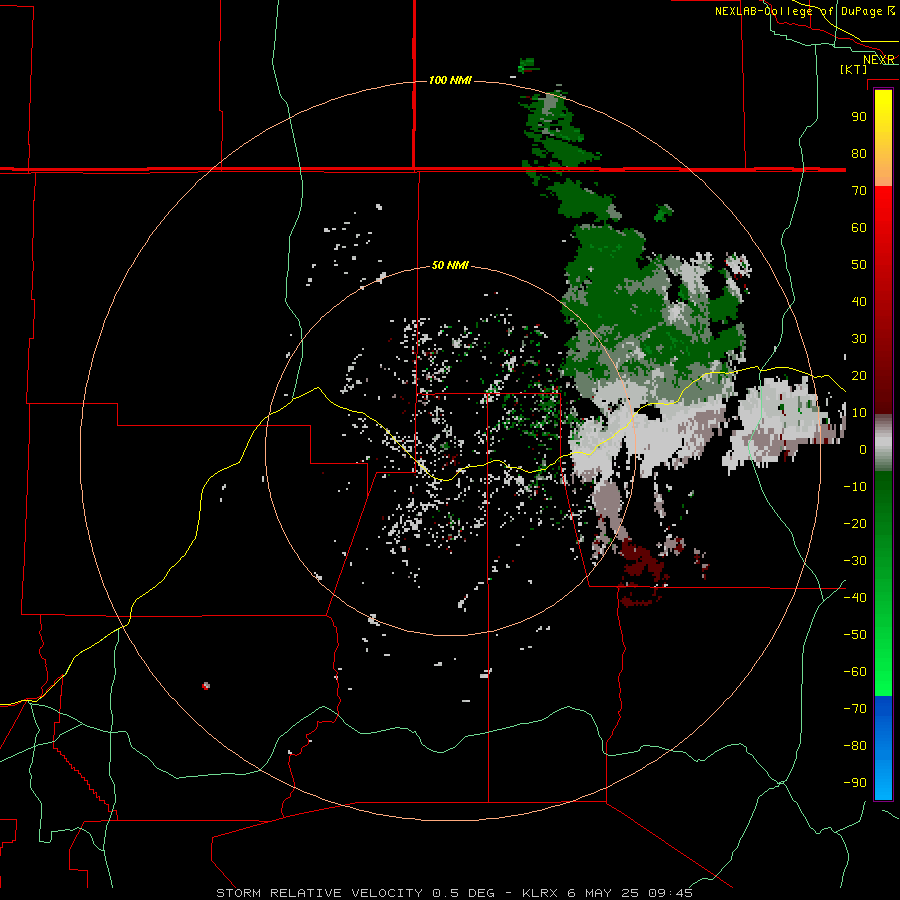The image size is (900, 900).
Task: Select the 80 value on velocity scale
Action: tap(859, 154)
